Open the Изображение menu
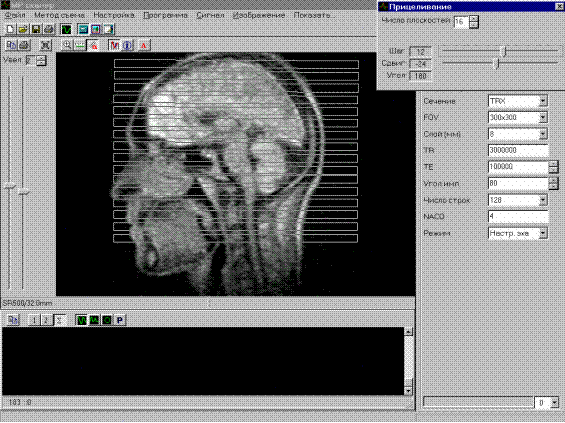 coord(259,15)
